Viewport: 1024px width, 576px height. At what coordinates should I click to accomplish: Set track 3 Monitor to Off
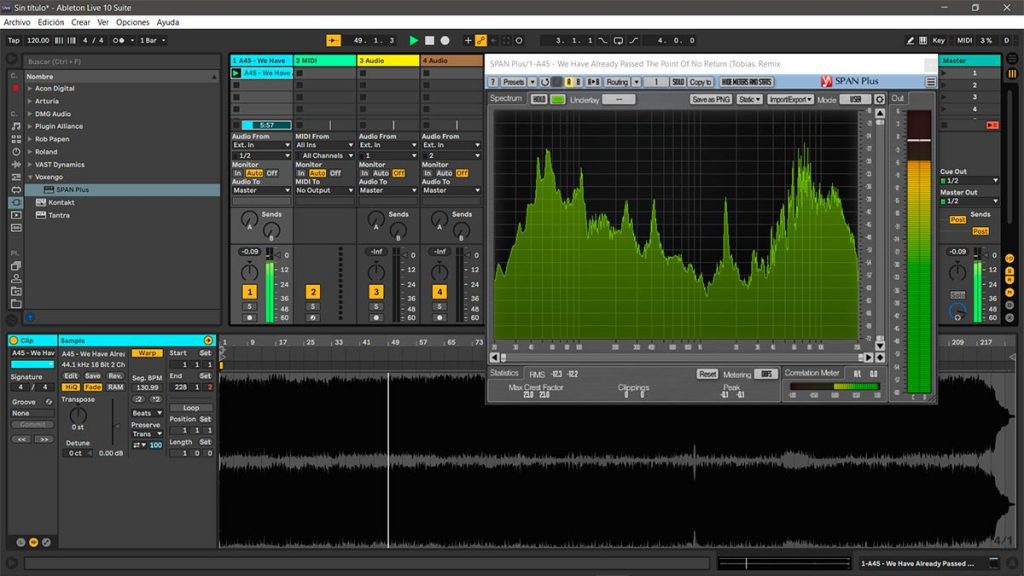pos(398,173)
